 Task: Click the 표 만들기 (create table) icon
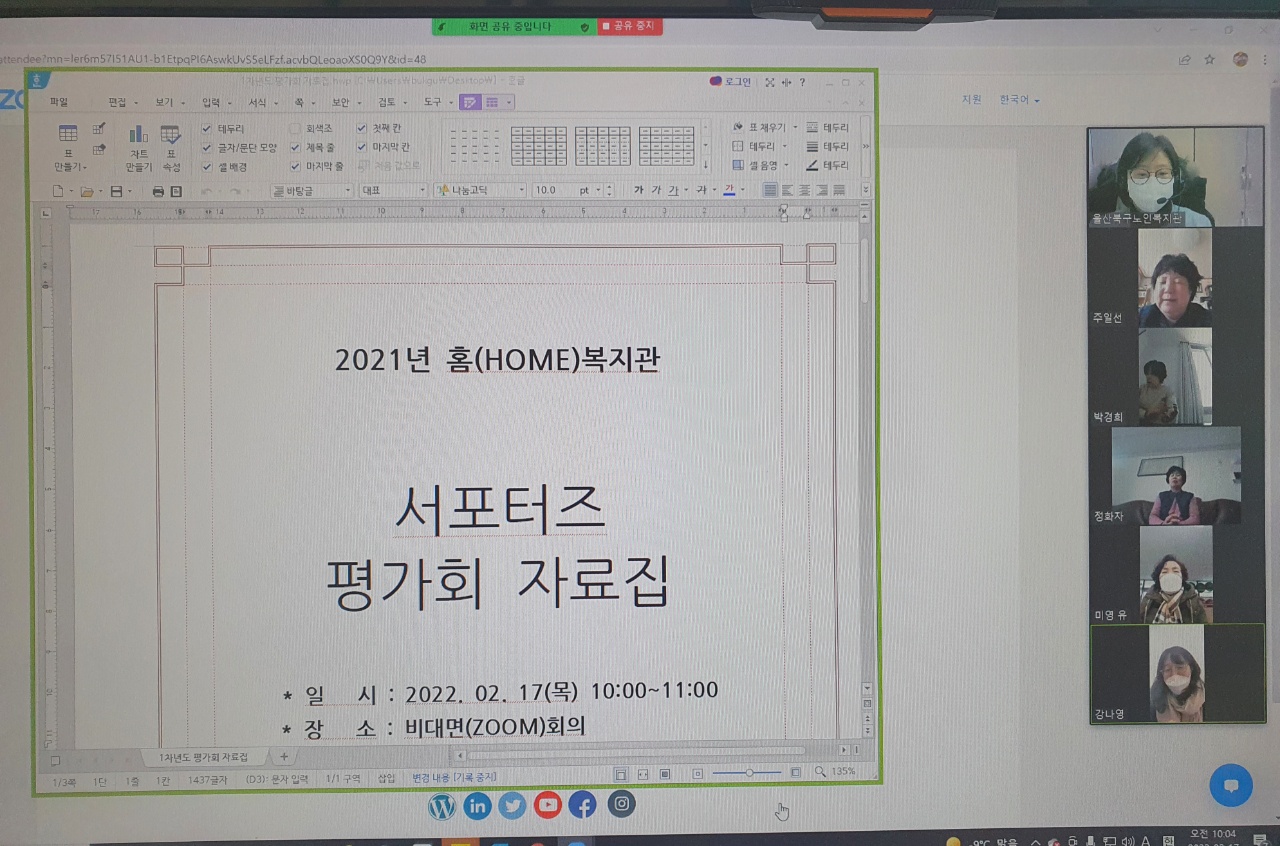coord(68,134)
